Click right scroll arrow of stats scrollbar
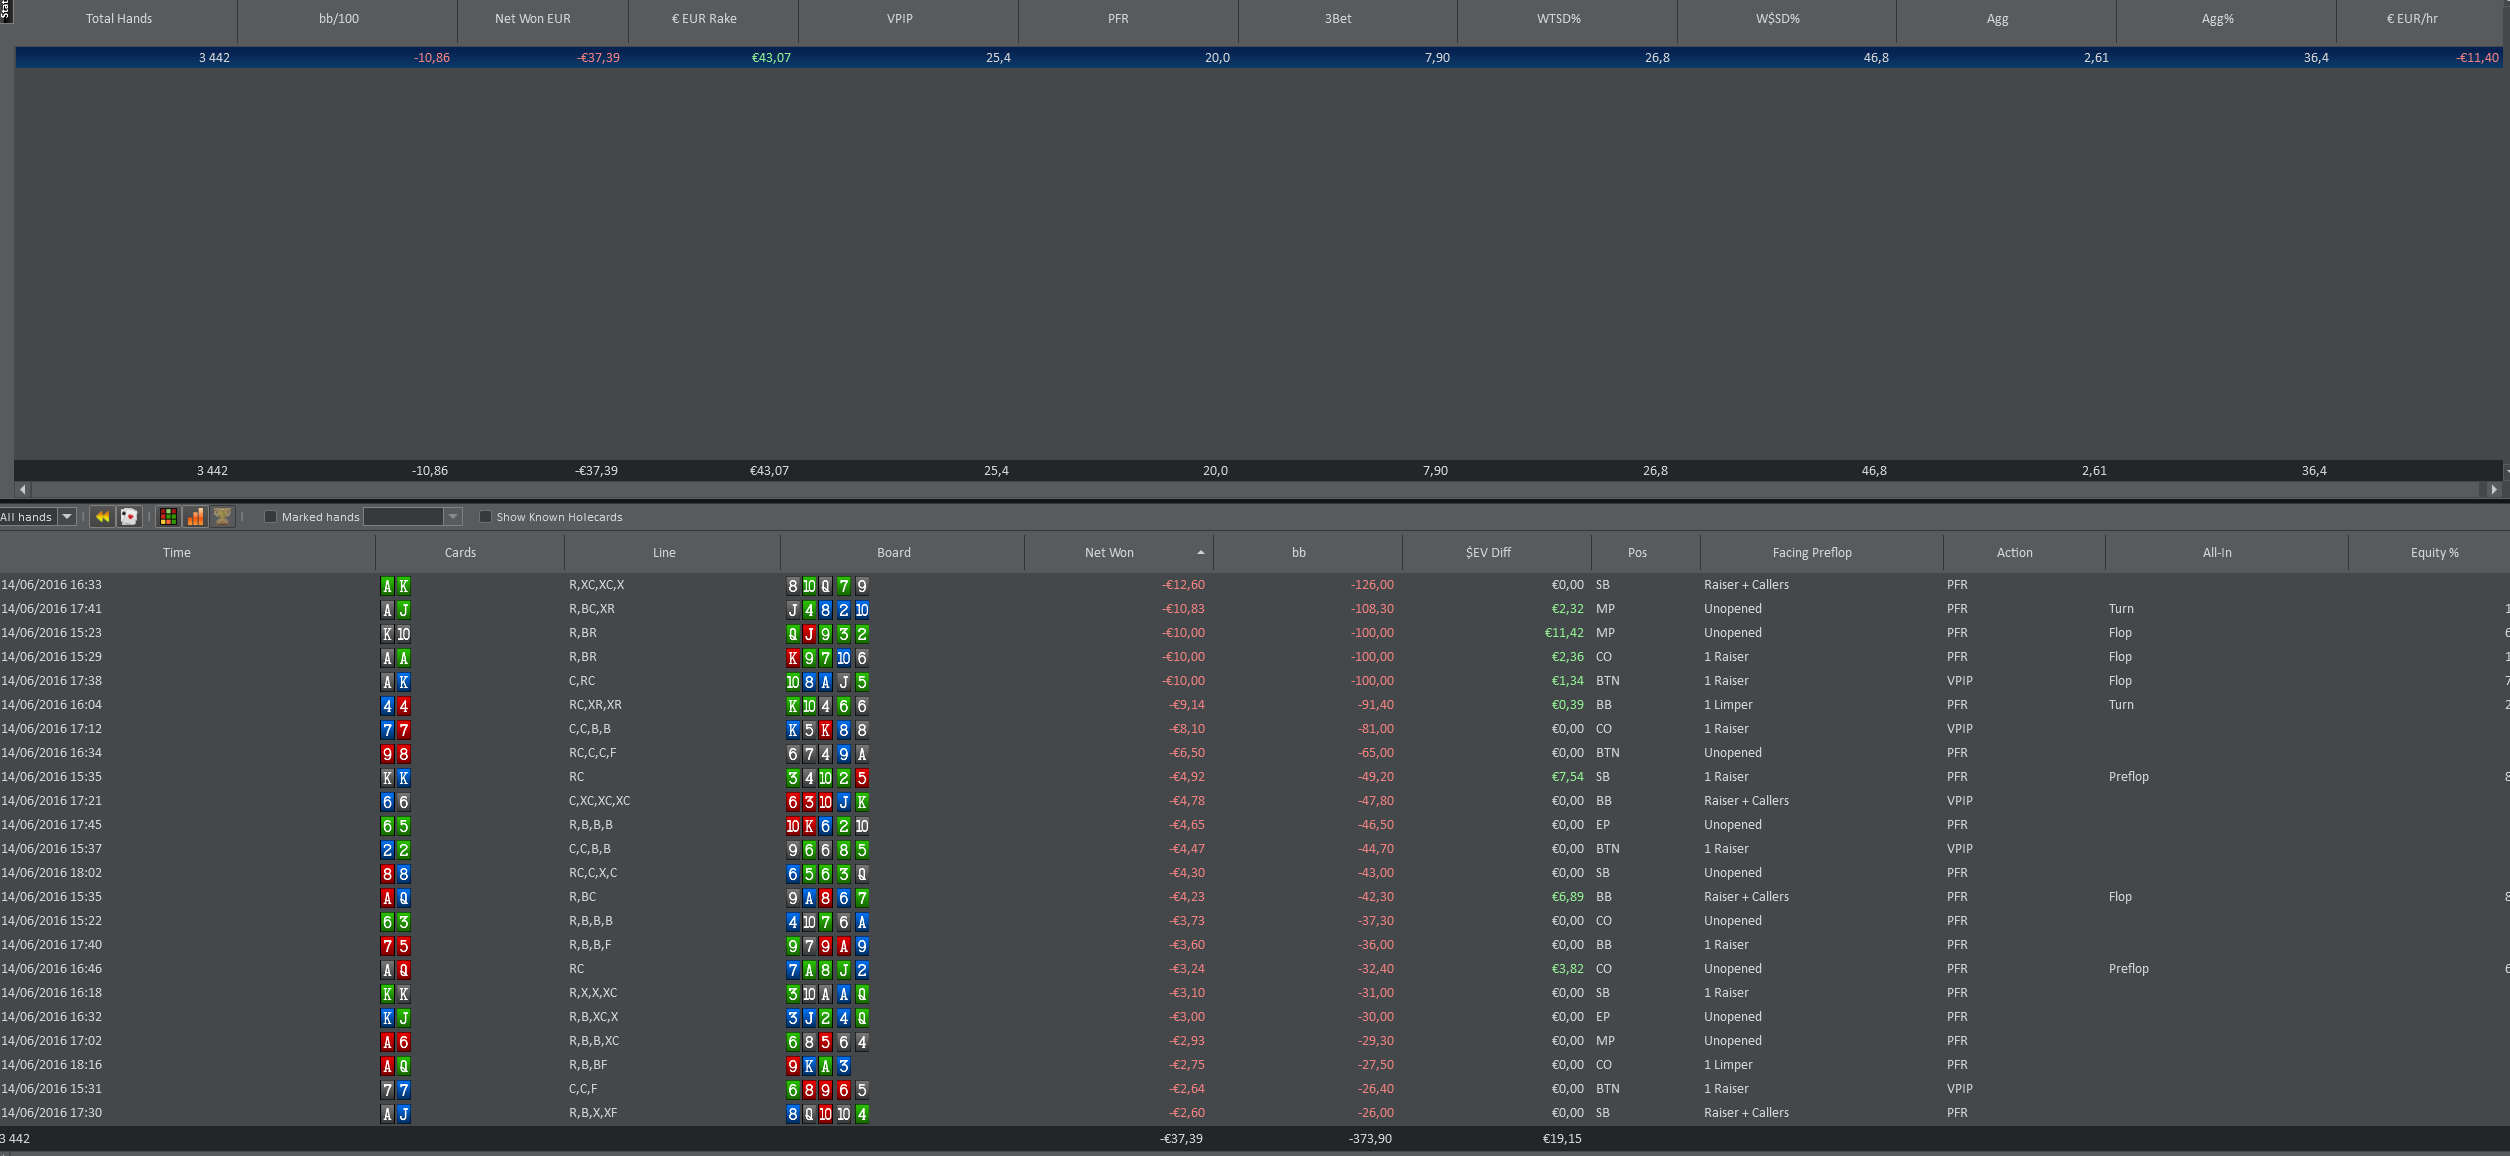This screenshot has height=1156, width=2510. point(2494,490)
